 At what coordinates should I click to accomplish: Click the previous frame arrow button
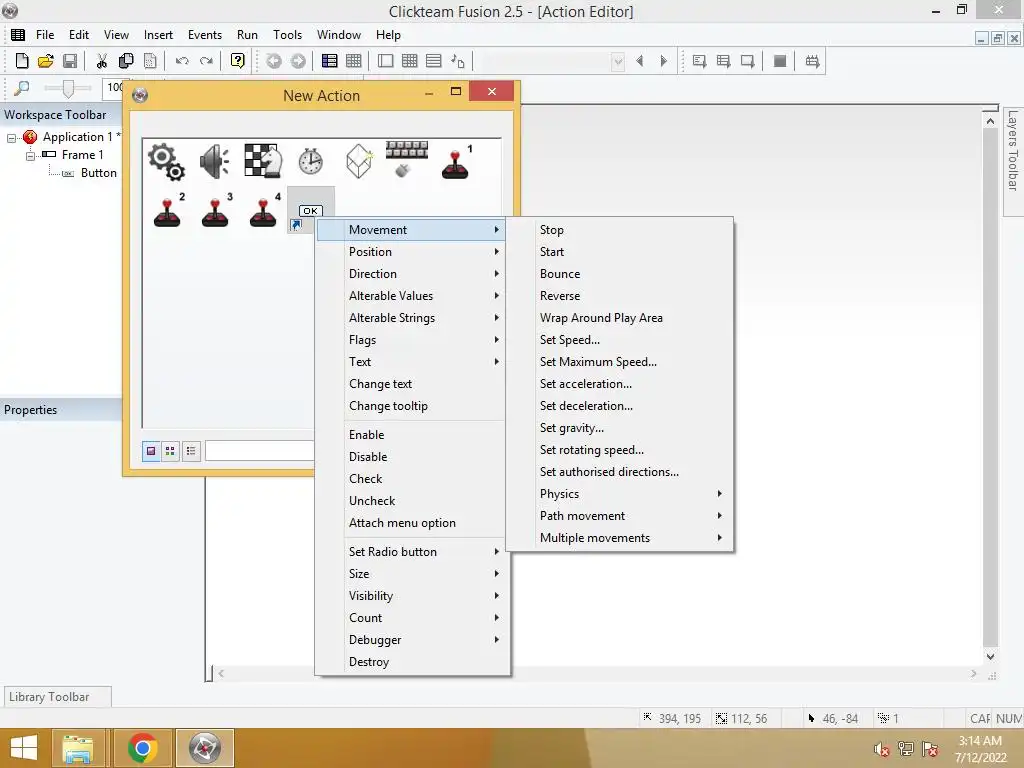(x=639, y=61)
